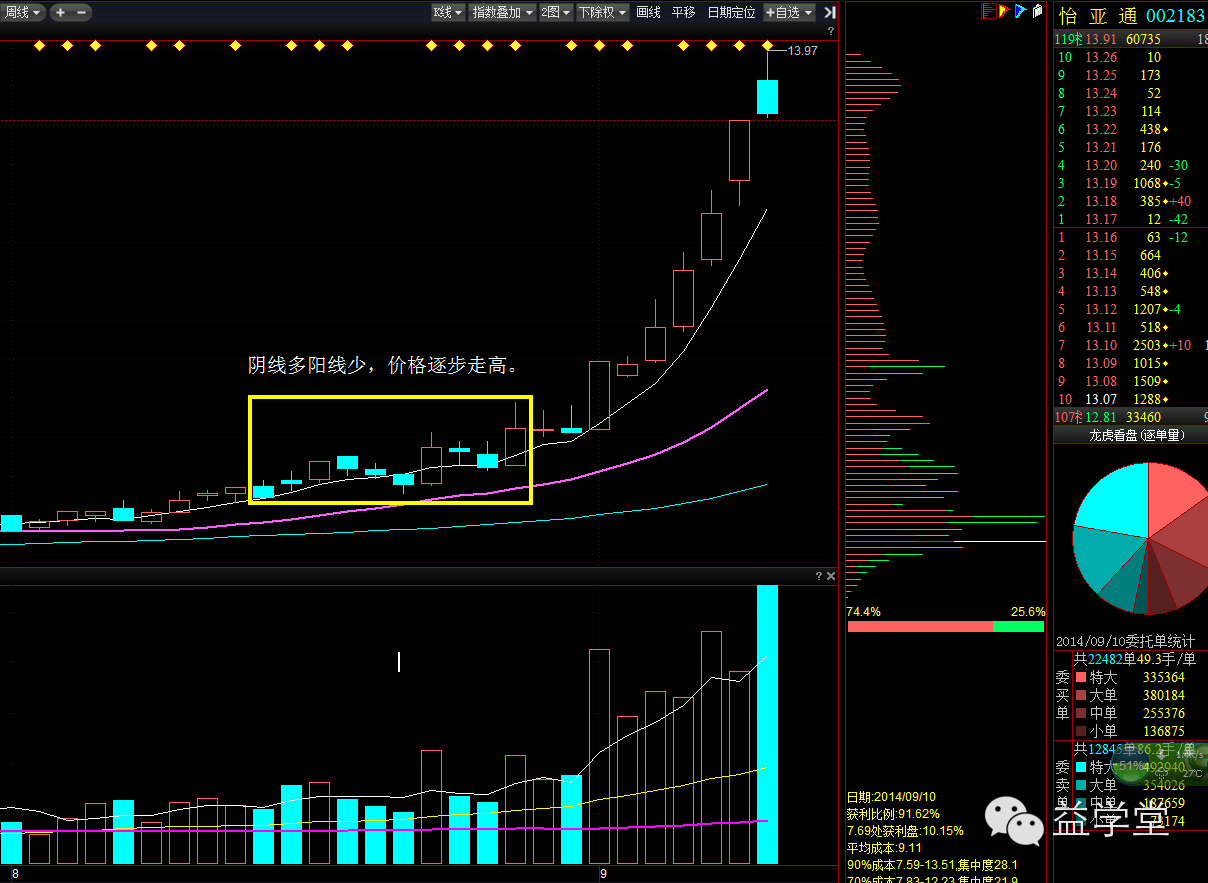The image size is (1208, 883).
Task: Click the 平均成本:9.11 line
Action: coord(885,847)
